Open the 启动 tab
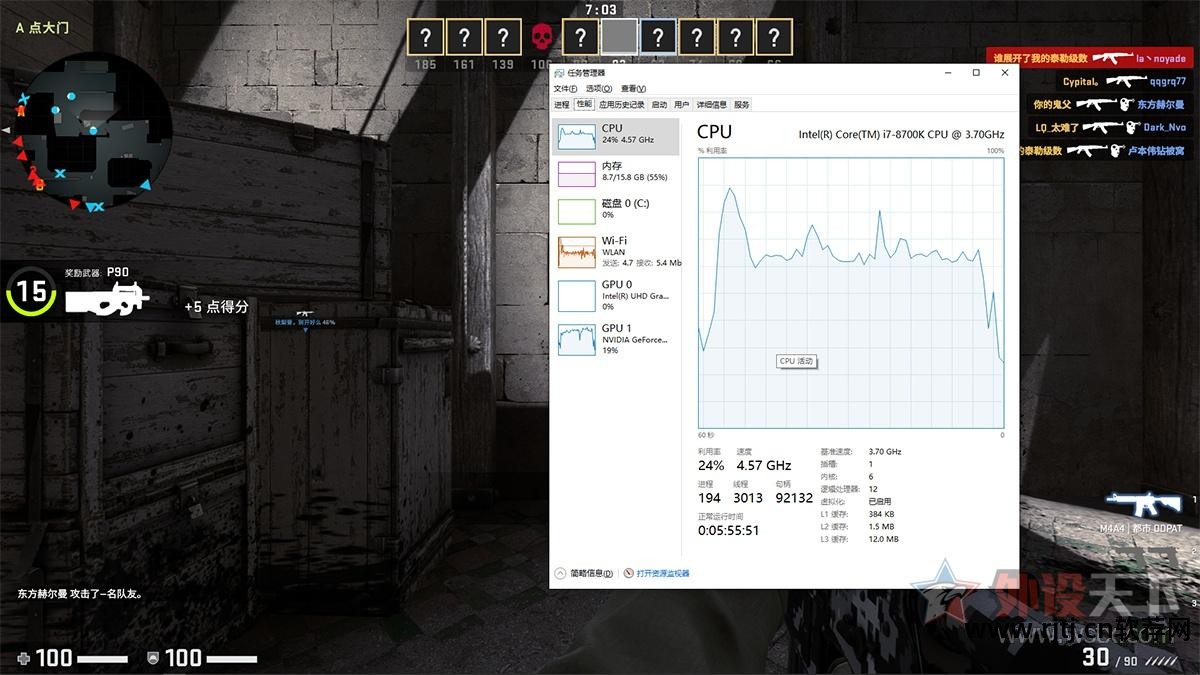1200x675 pixels. click(x=659, y=104)
